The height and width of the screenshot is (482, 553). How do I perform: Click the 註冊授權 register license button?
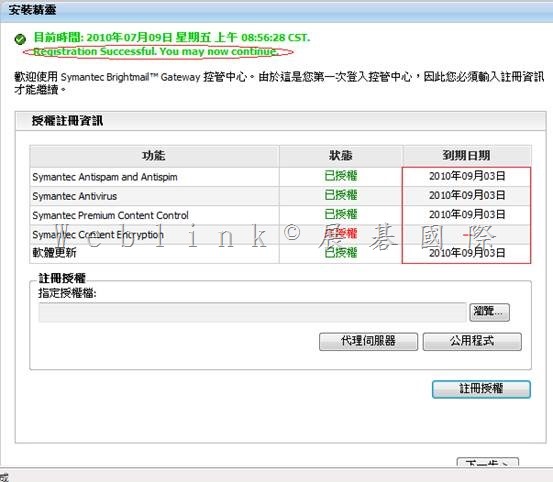[x=481, y=389]
